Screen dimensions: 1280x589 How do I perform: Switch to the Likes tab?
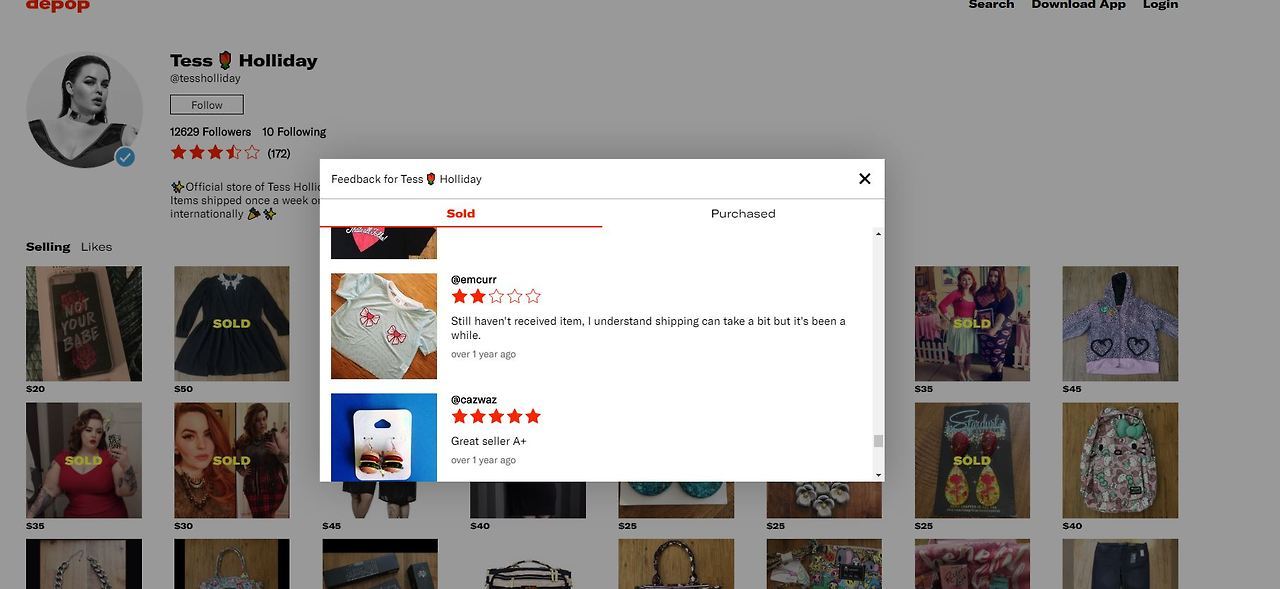(x=96, y=247)
